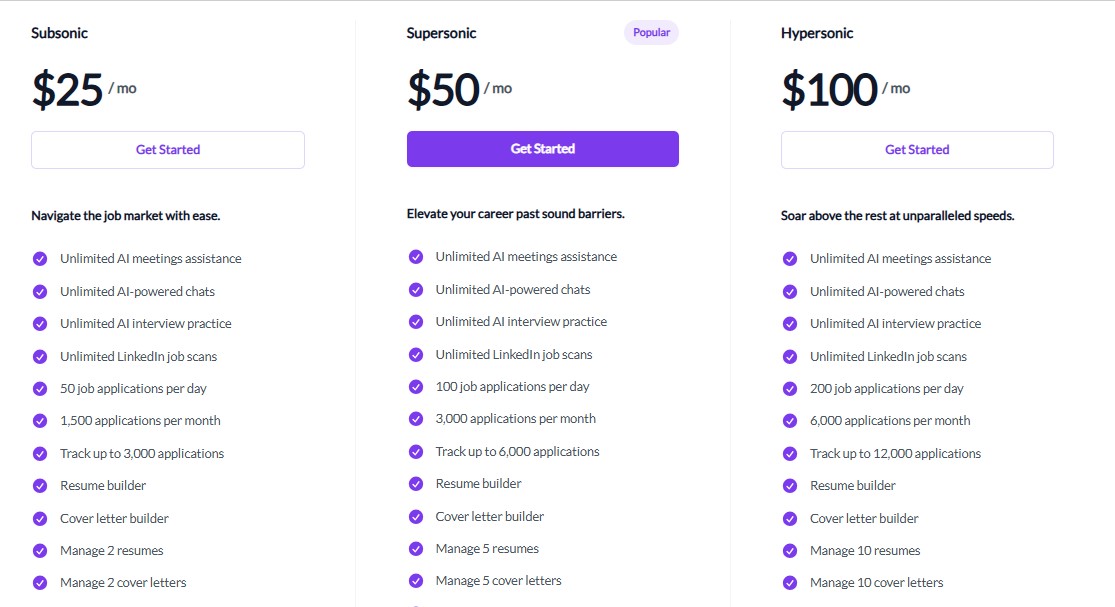The width and height of the screenshot is (1115, 607).
Task: Click the checkmark beside Unlimited AI meetings assistance in Subsonic
Action: [40, 258]
